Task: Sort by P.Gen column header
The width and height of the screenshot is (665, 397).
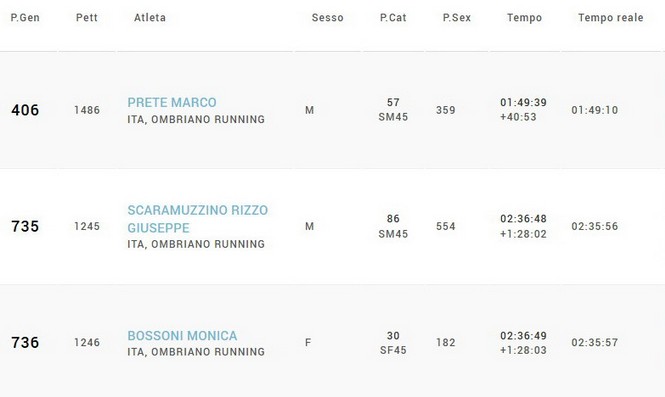Action: [x=25, y=18]
